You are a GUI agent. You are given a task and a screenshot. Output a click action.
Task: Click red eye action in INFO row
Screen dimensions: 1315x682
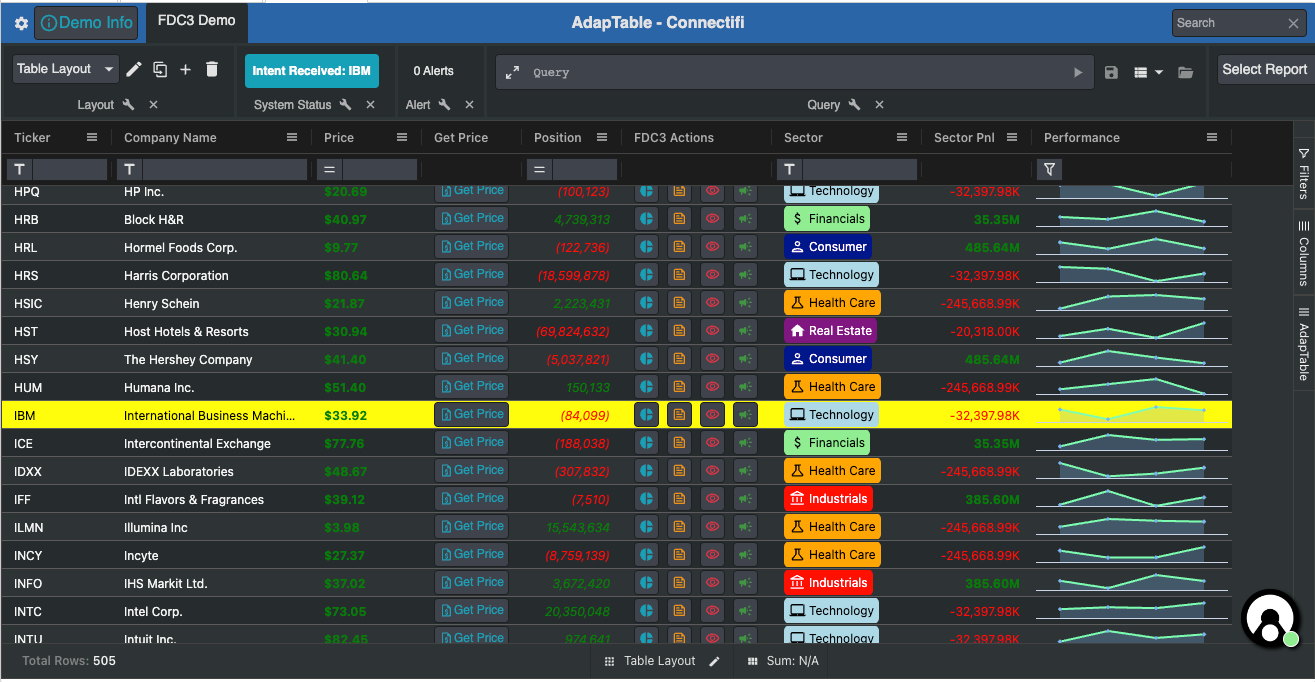[x=712, y=582]
